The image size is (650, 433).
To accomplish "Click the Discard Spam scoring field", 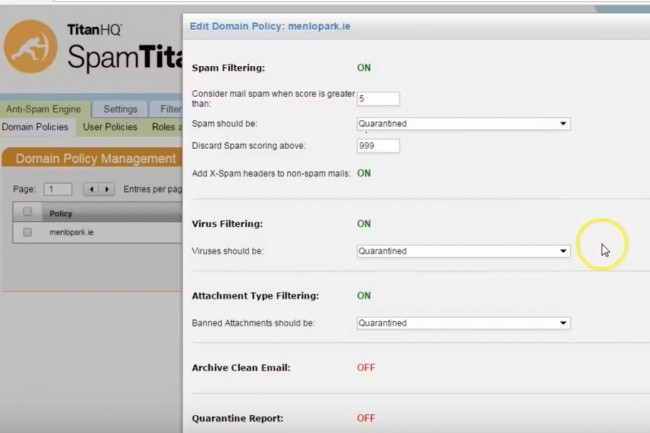I will (378, 146).
